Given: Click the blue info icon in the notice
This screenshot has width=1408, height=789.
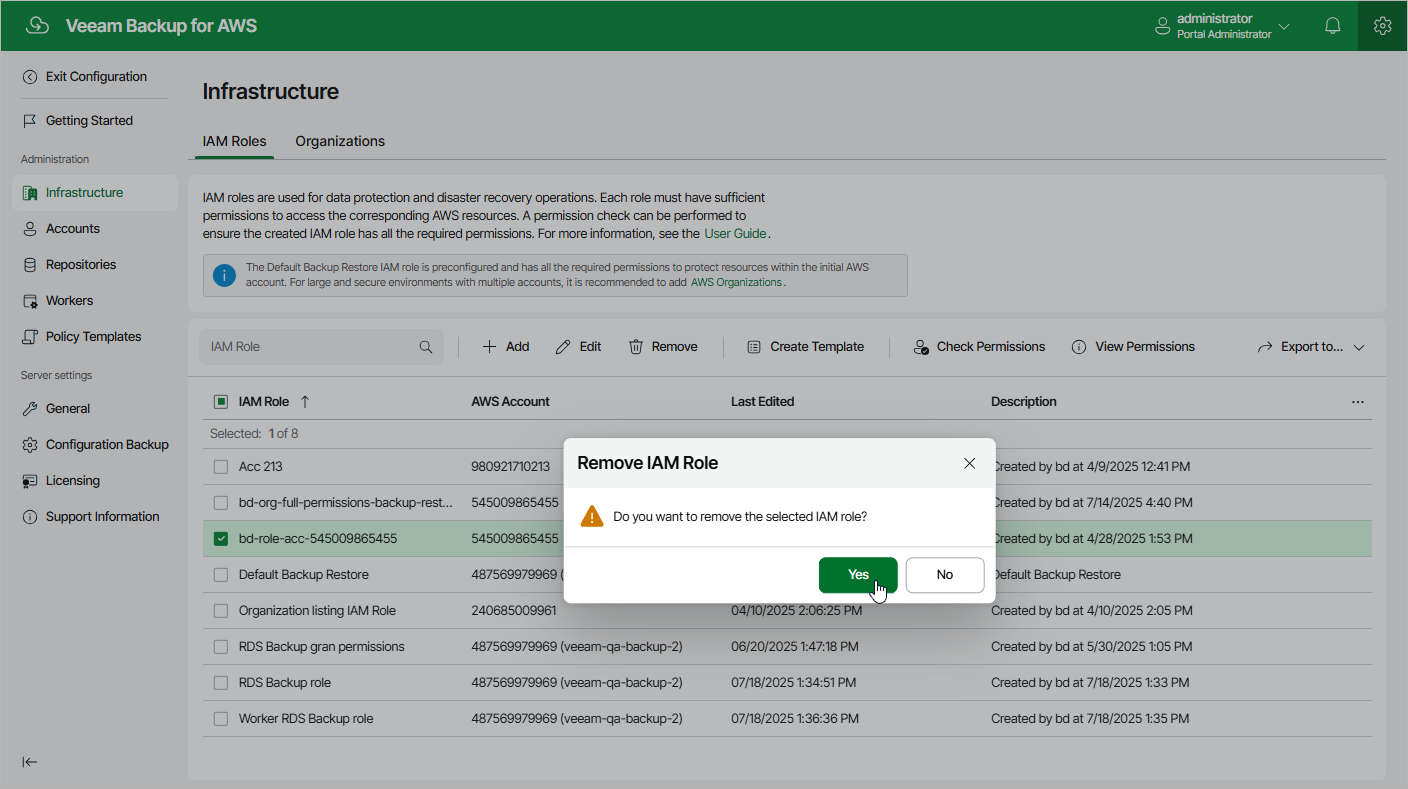Looking at the screenshot, I should (x=224, y=275).
